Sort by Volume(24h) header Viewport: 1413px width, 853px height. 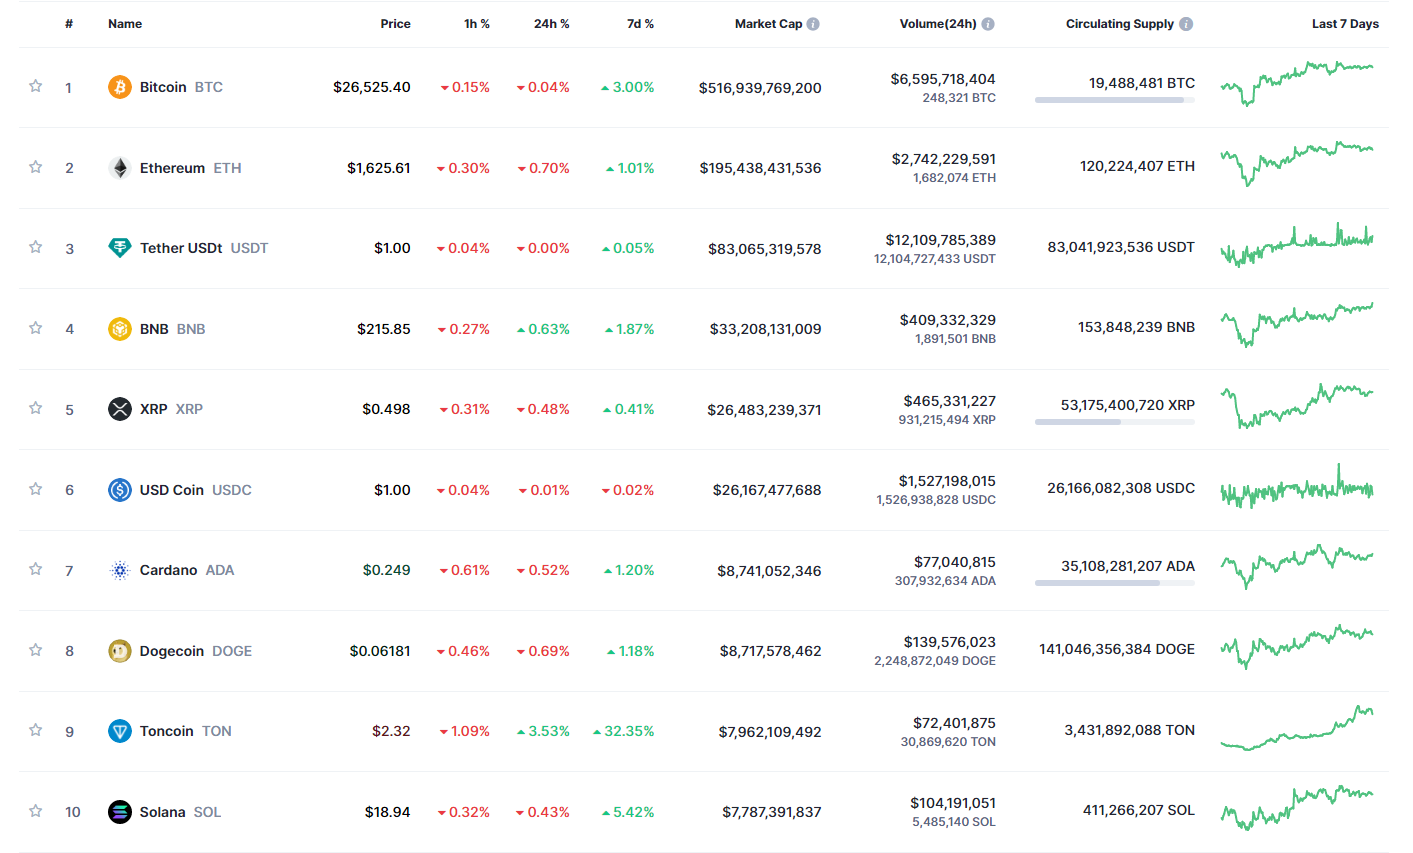[938, 24]
